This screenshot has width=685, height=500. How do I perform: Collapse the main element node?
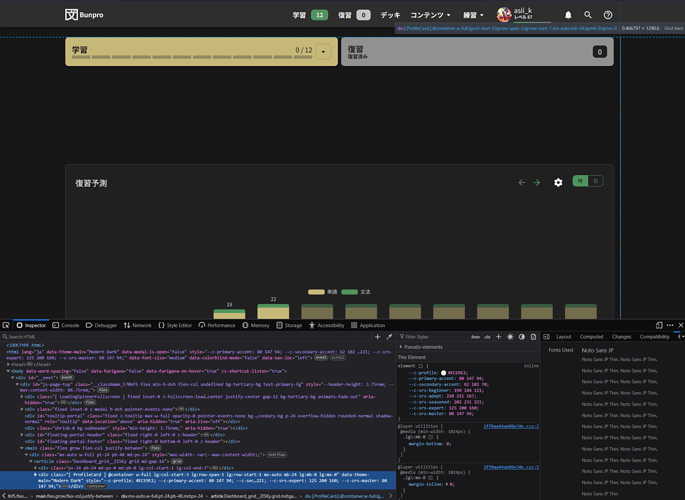pos(21,448)
